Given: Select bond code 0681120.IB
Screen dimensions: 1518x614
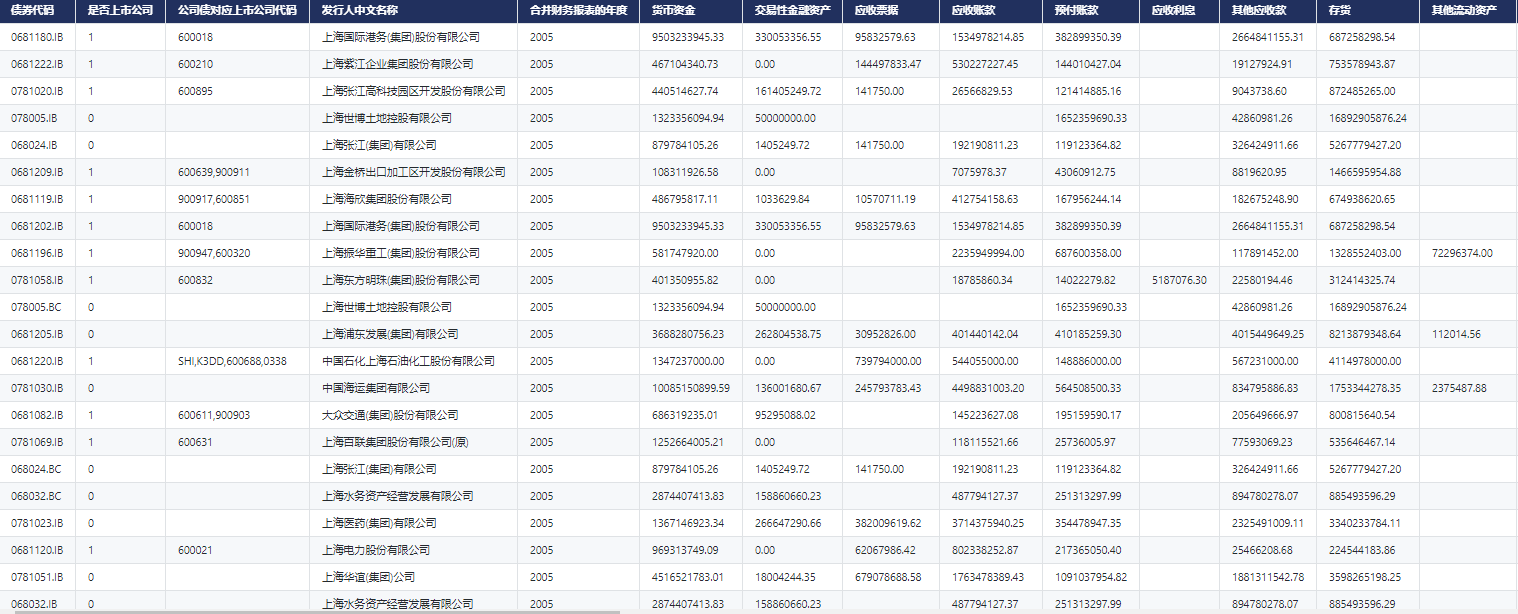Looking at the screenshot, I should click(37, 550).
